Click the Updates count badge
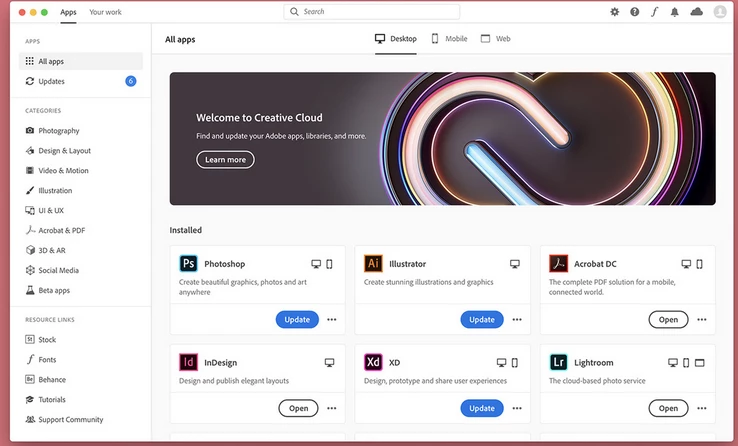This screenshot has height=446, width=738. 131,81
